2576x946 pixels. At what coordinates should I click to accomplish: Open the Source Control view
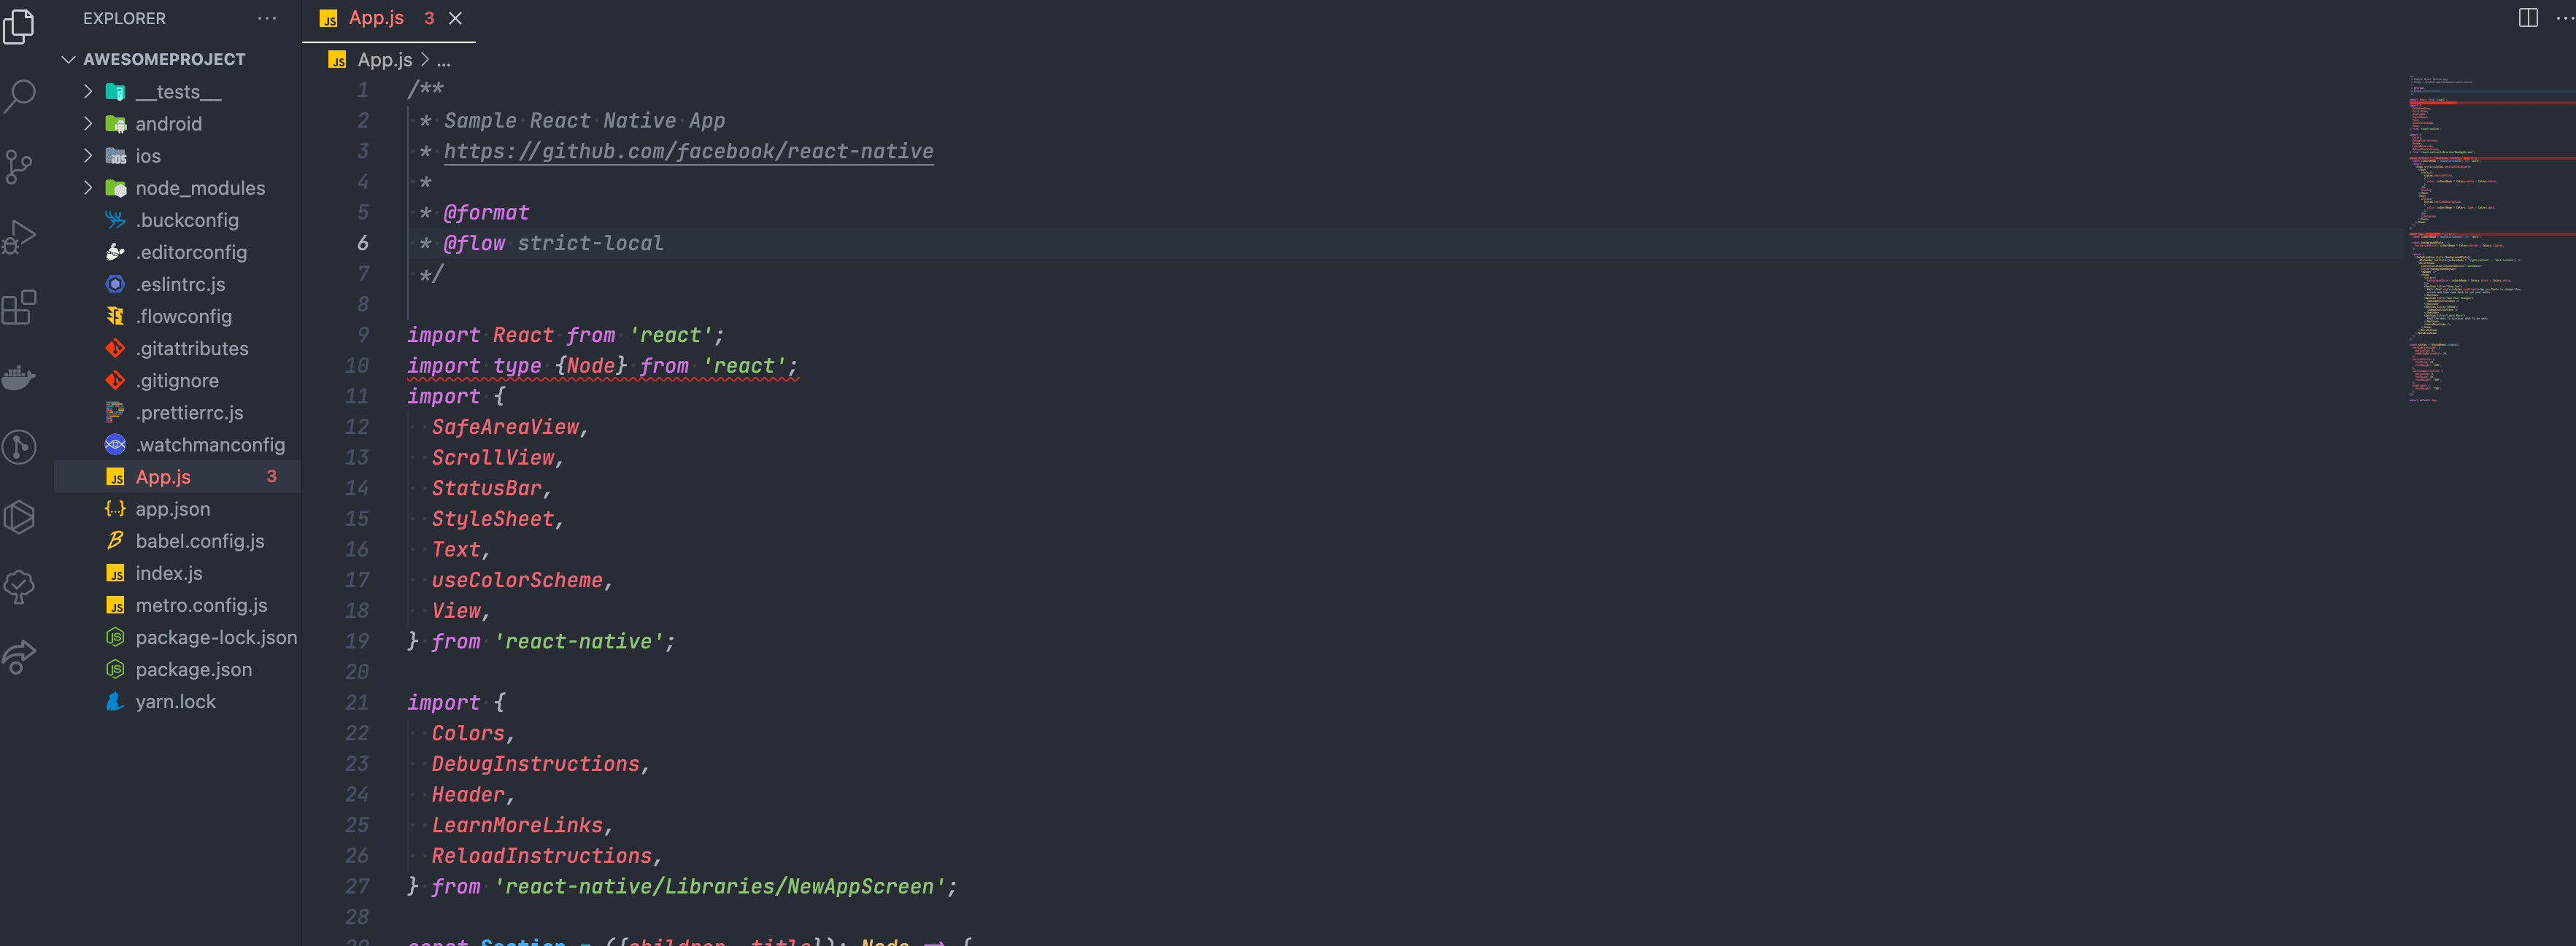pyautogui.click(x=19, y=166)
